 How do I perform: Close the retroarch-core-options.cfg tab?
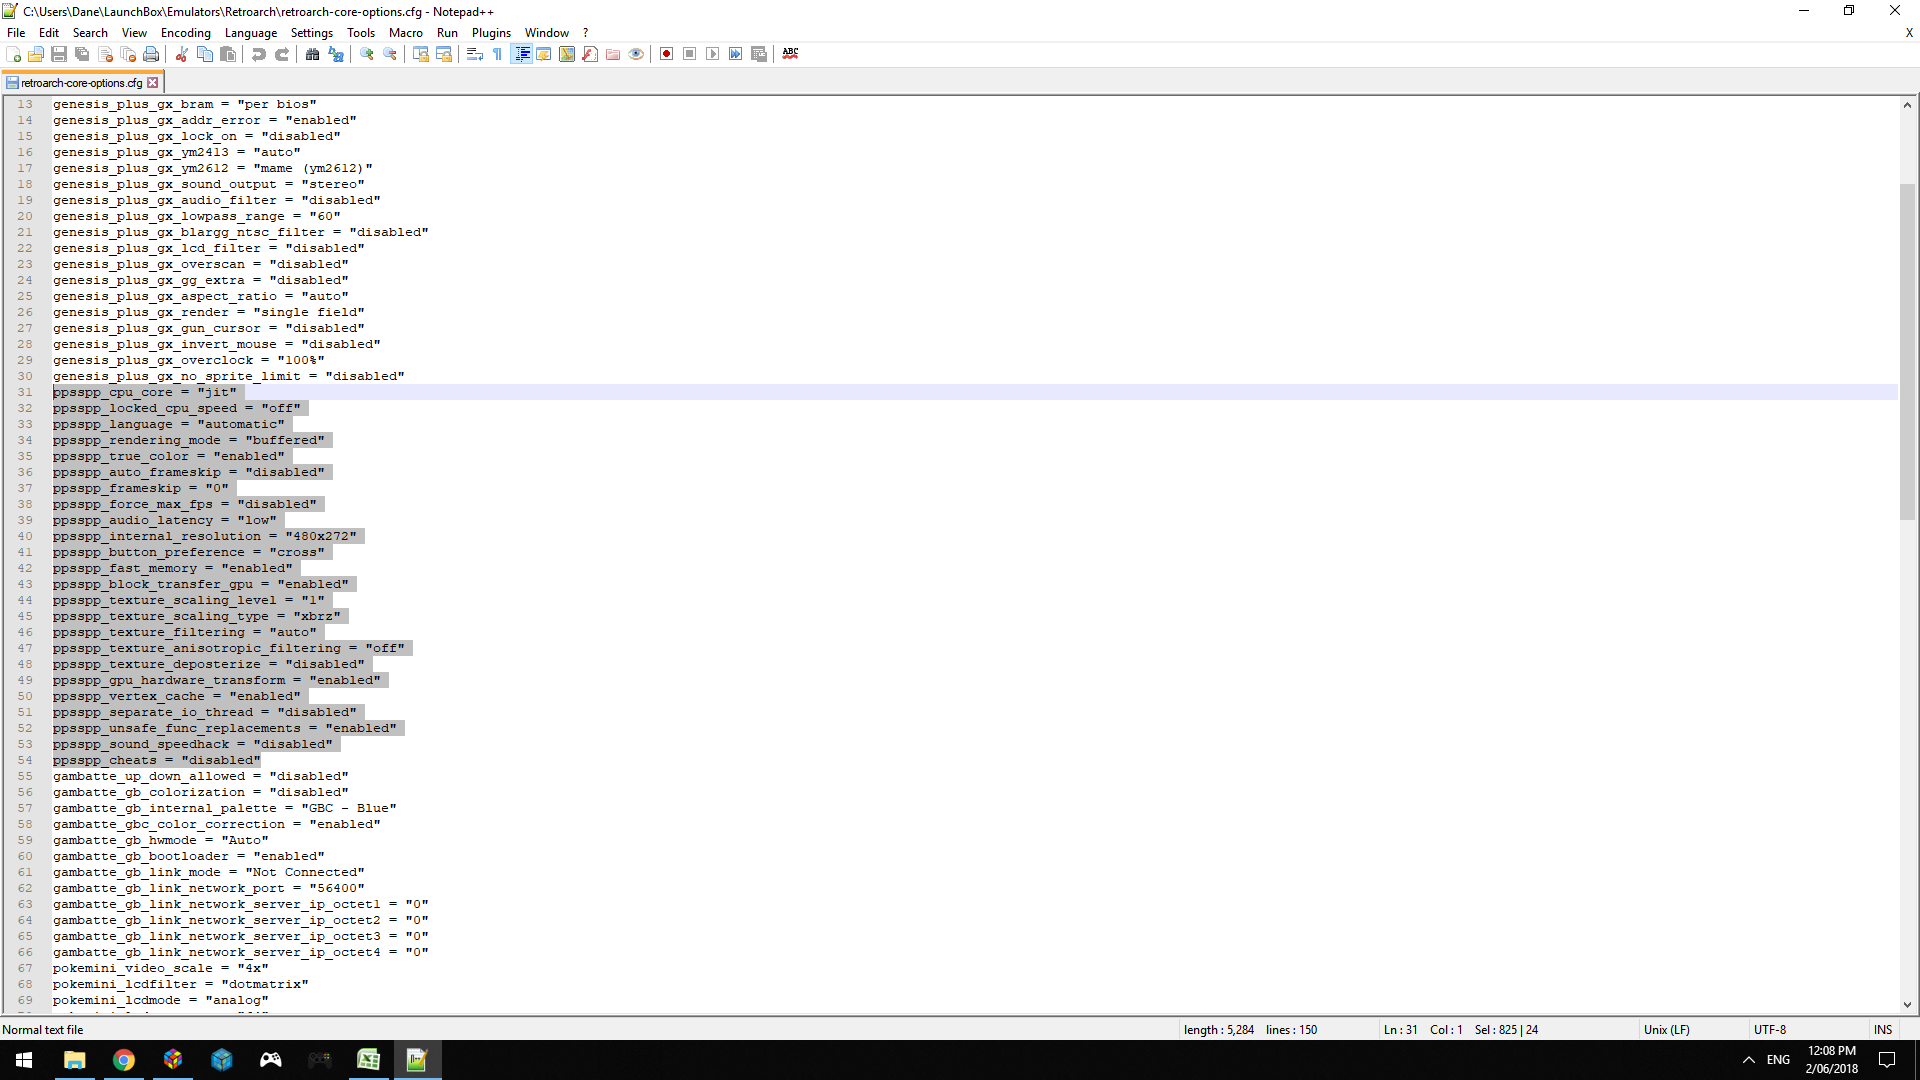153,83
